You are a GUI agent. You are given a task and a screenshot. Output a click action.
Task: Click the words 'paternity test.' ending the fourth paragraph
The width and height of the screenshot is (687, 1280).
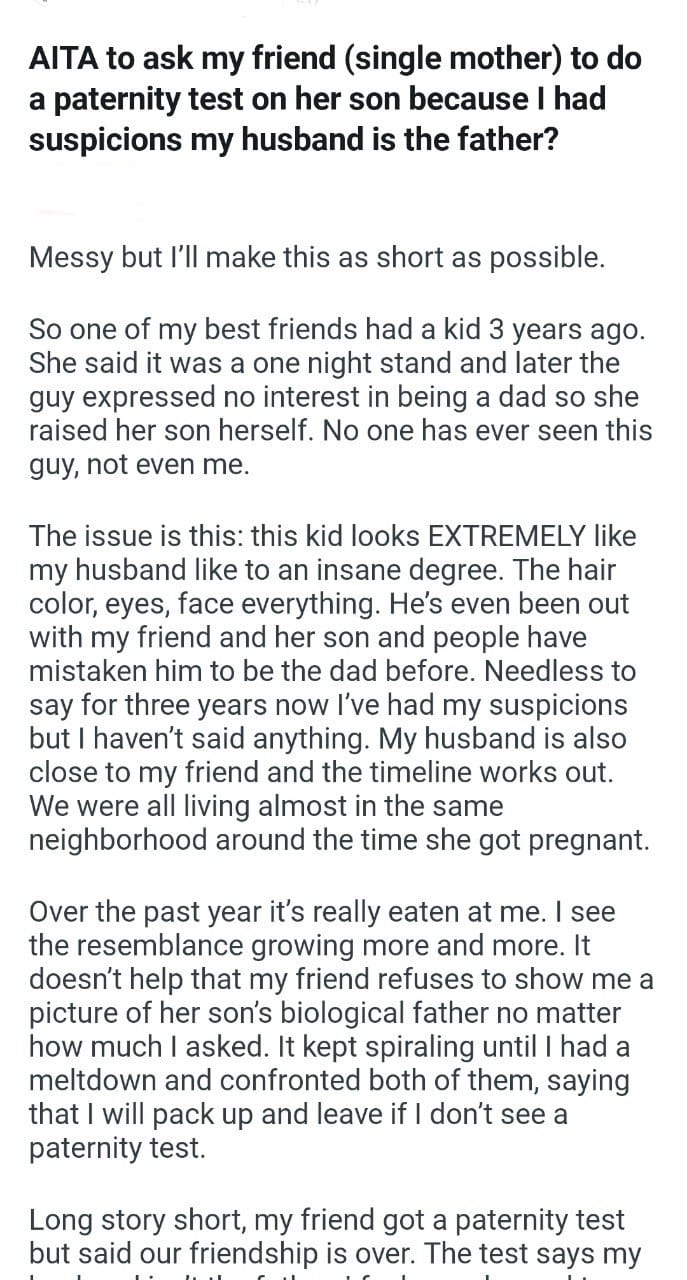coord(117,1149)
